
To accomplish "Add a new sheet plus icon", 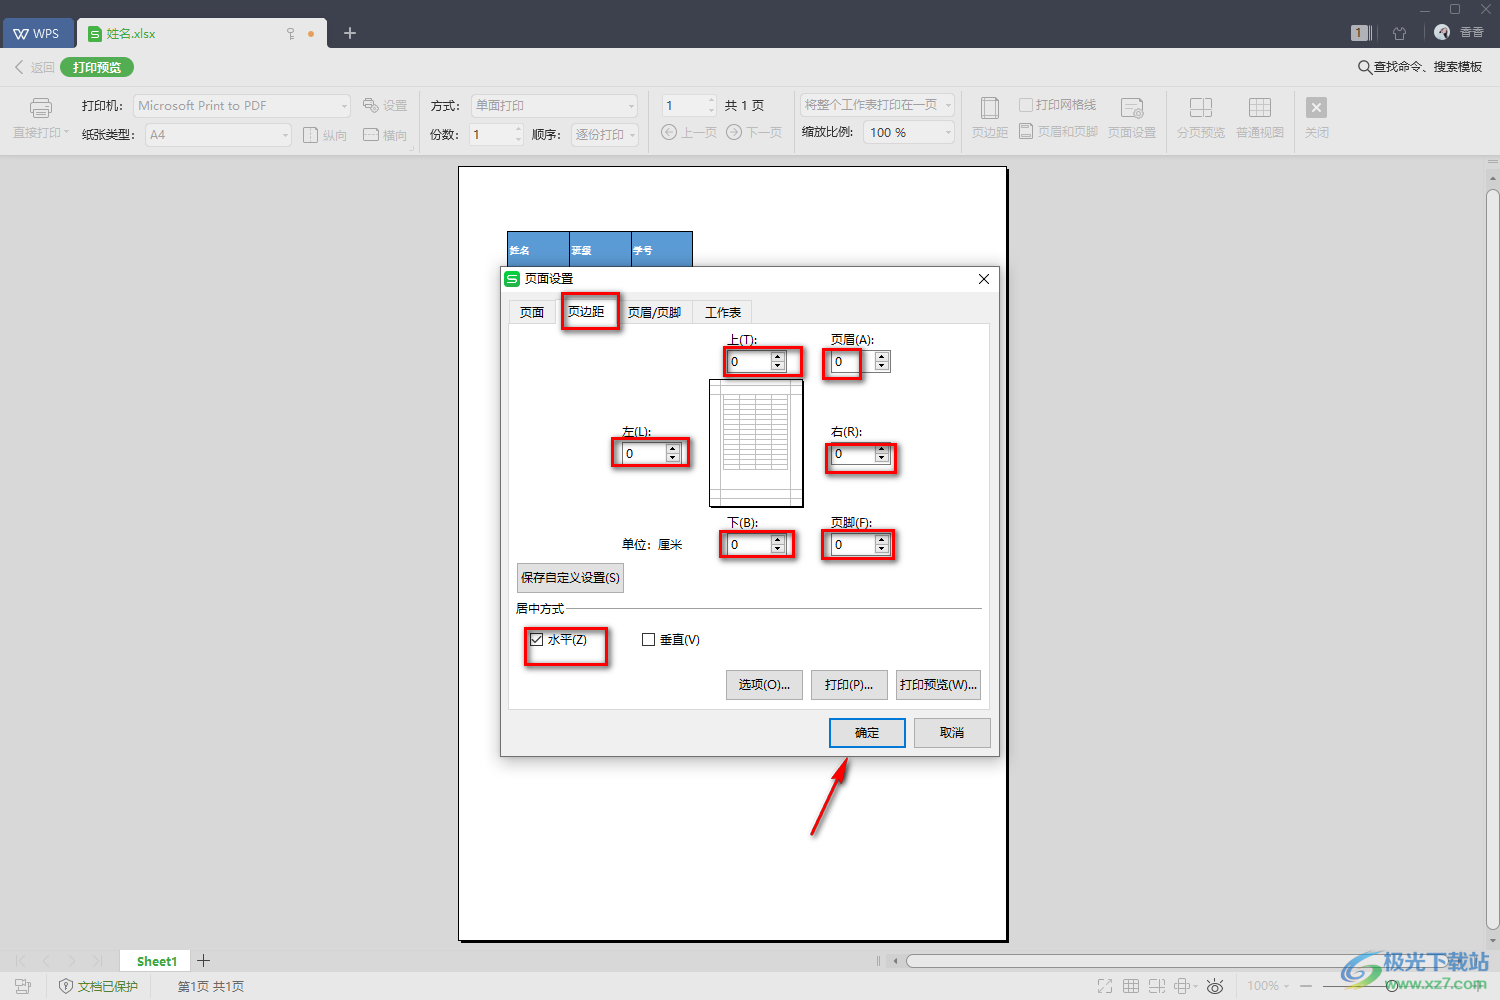I will [x=203, y=961].
